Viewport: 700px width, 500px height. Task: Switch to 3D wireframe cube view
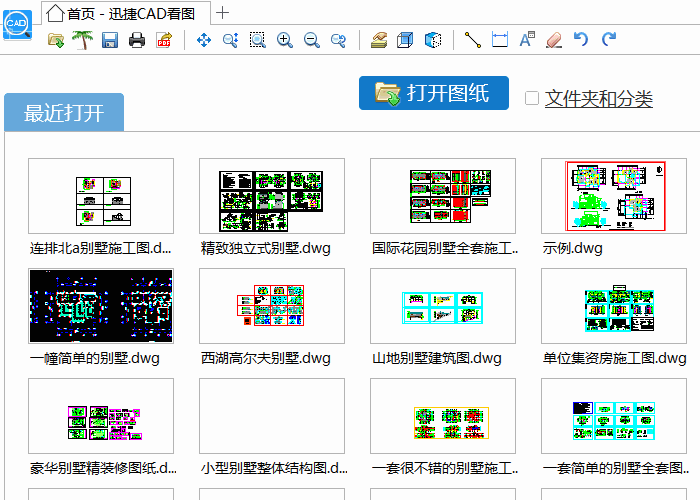point(405,40)
